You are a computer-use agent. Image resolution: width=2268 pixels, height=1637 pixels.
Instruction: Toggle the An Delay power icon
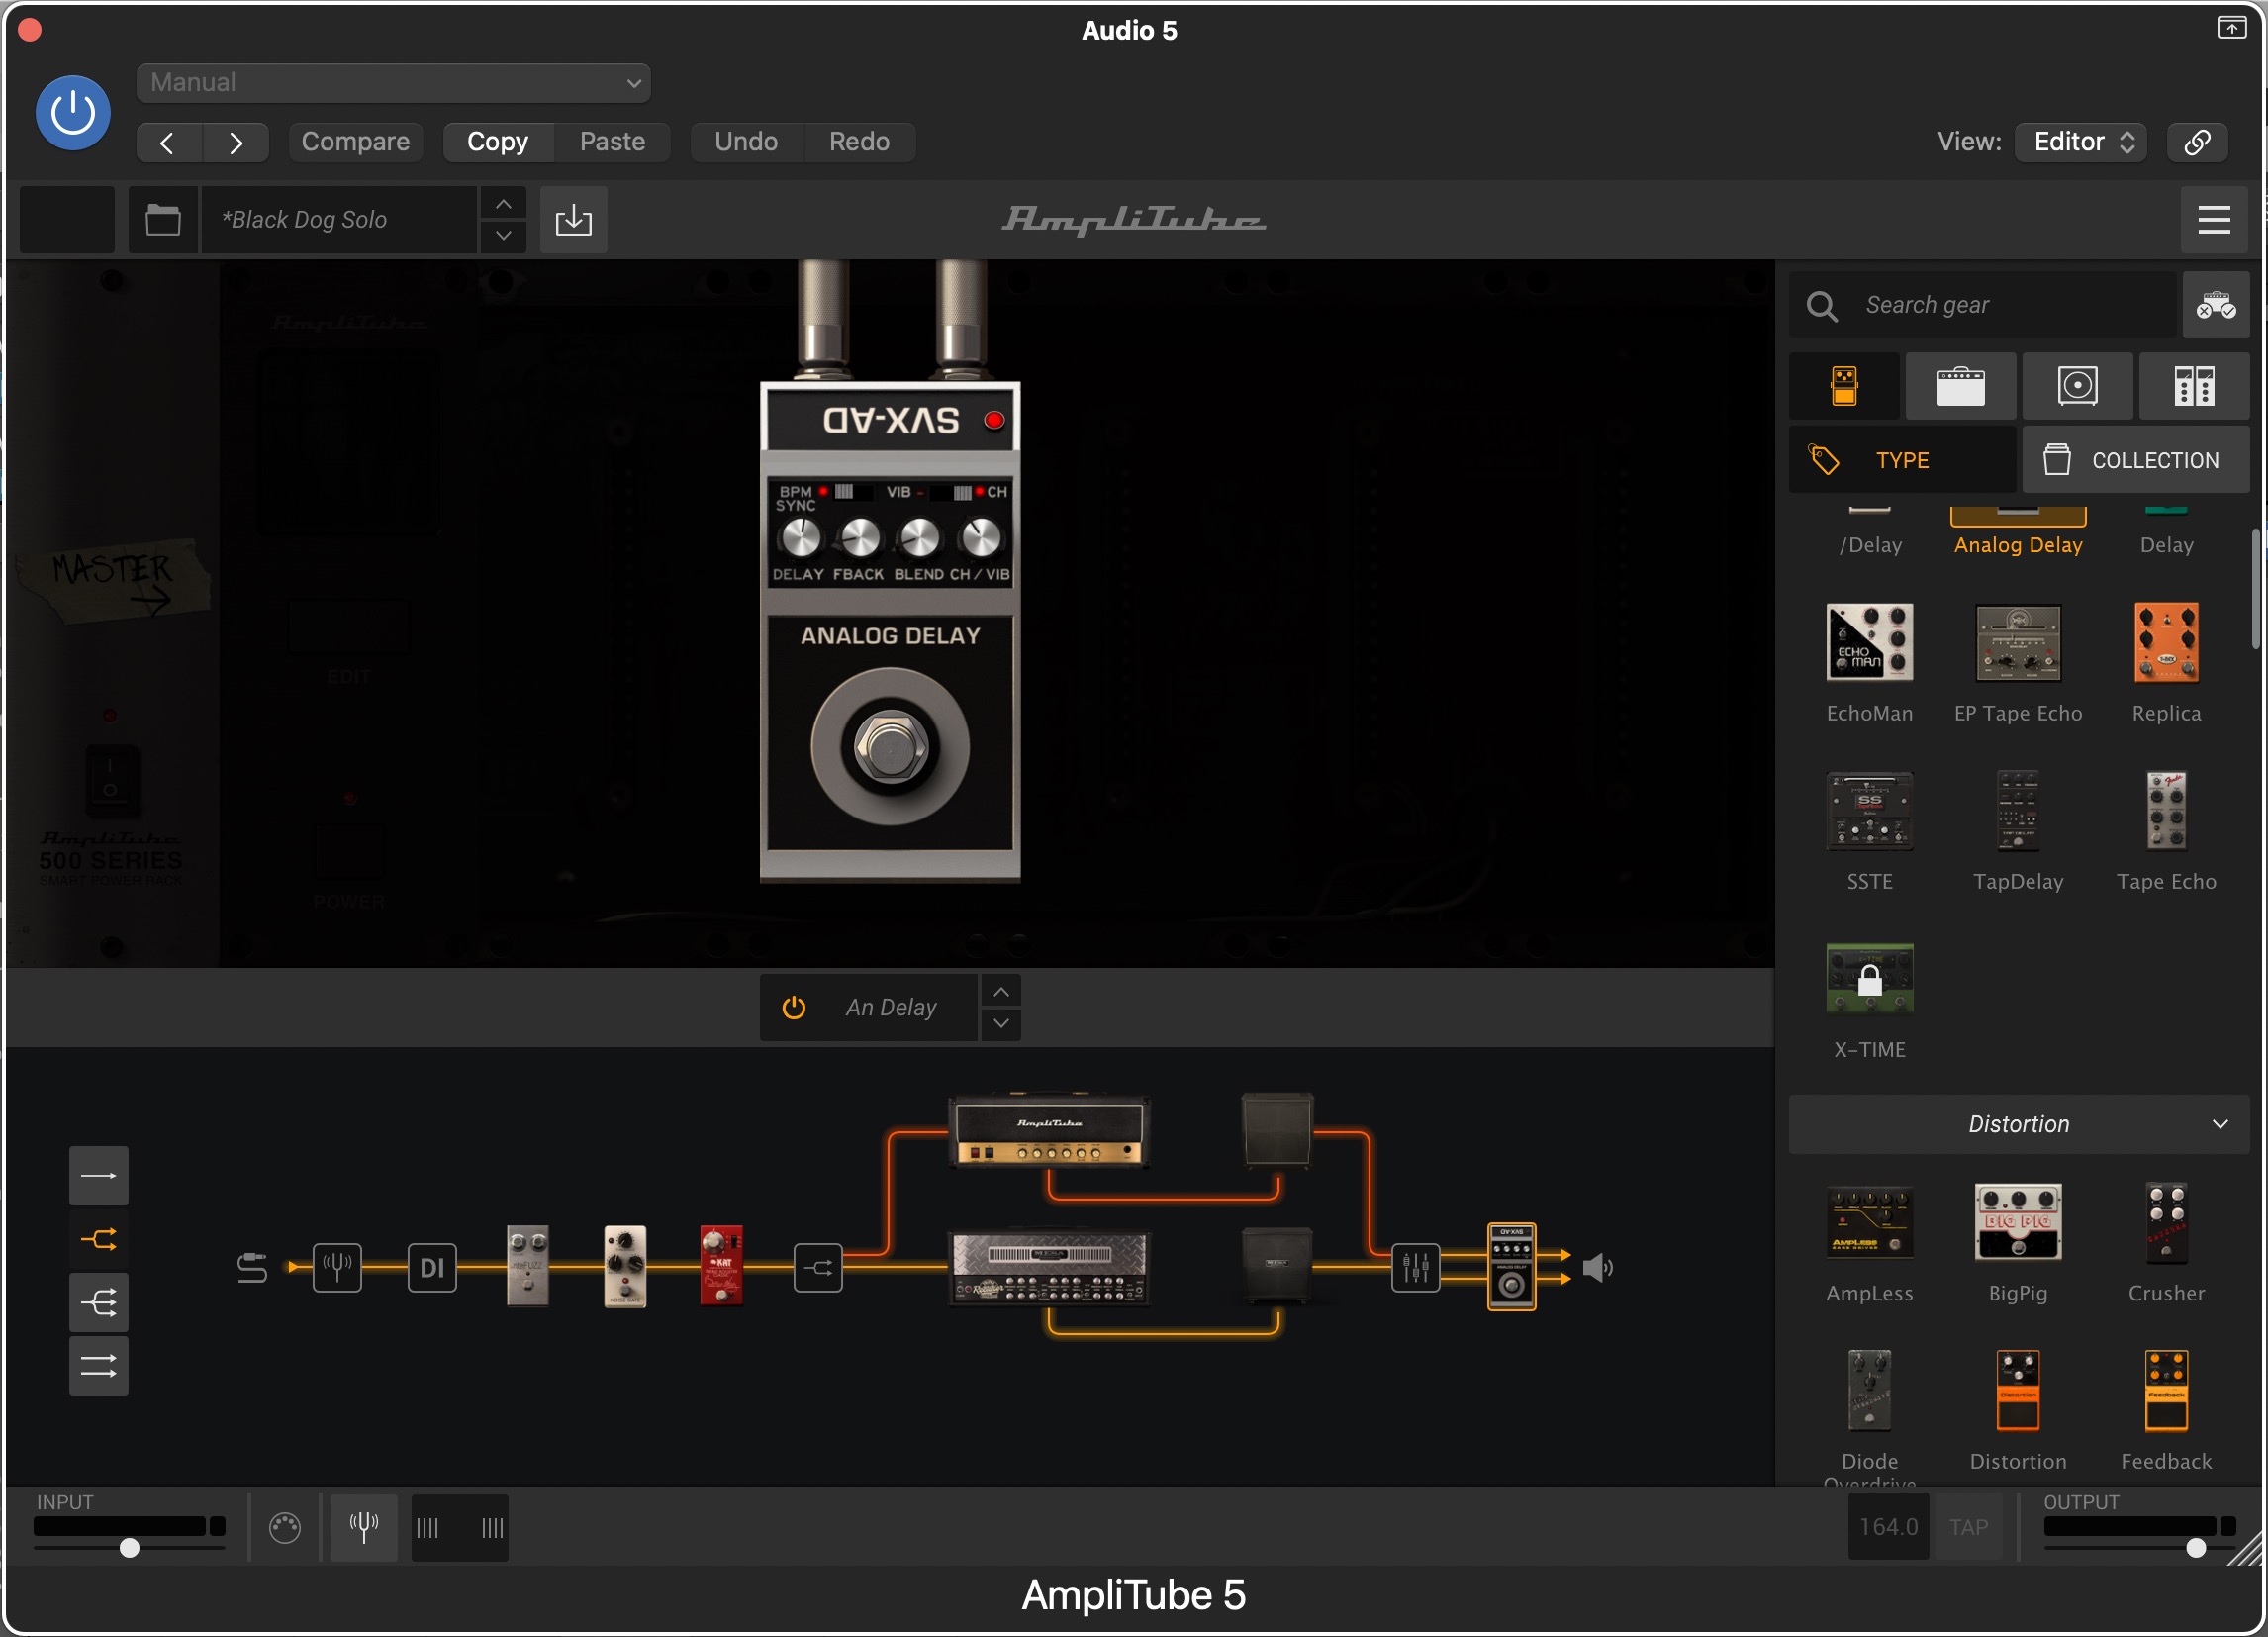pyautogui.click(x=794, y=1008)
